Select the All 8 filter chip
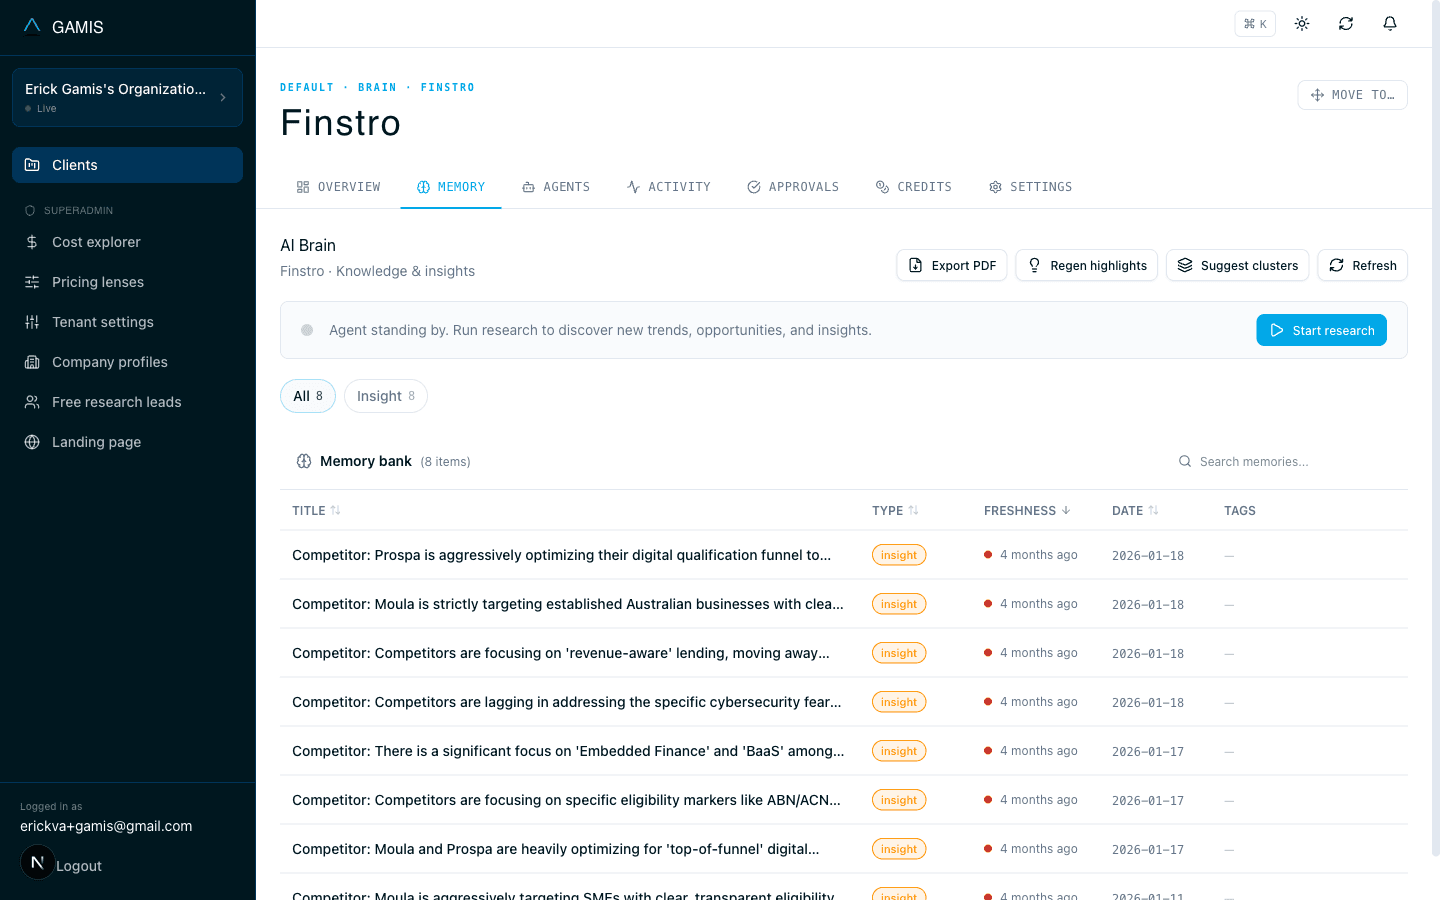 [x=308, y=396]
